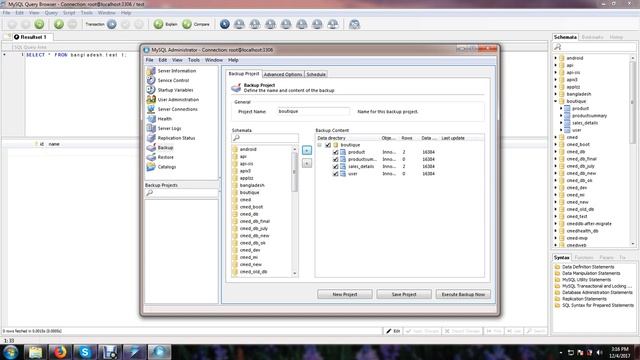Click the Compare query icon

pos(187,24)
